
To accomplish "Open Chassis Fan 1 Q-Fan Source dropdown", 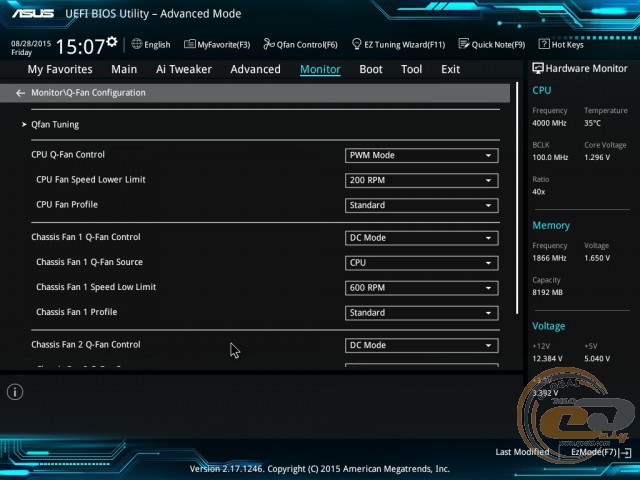I will (421, 263).
